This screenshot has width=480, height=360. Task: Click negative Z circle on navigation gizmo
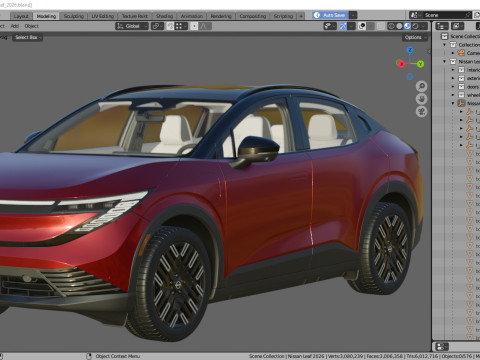point(410,77)
